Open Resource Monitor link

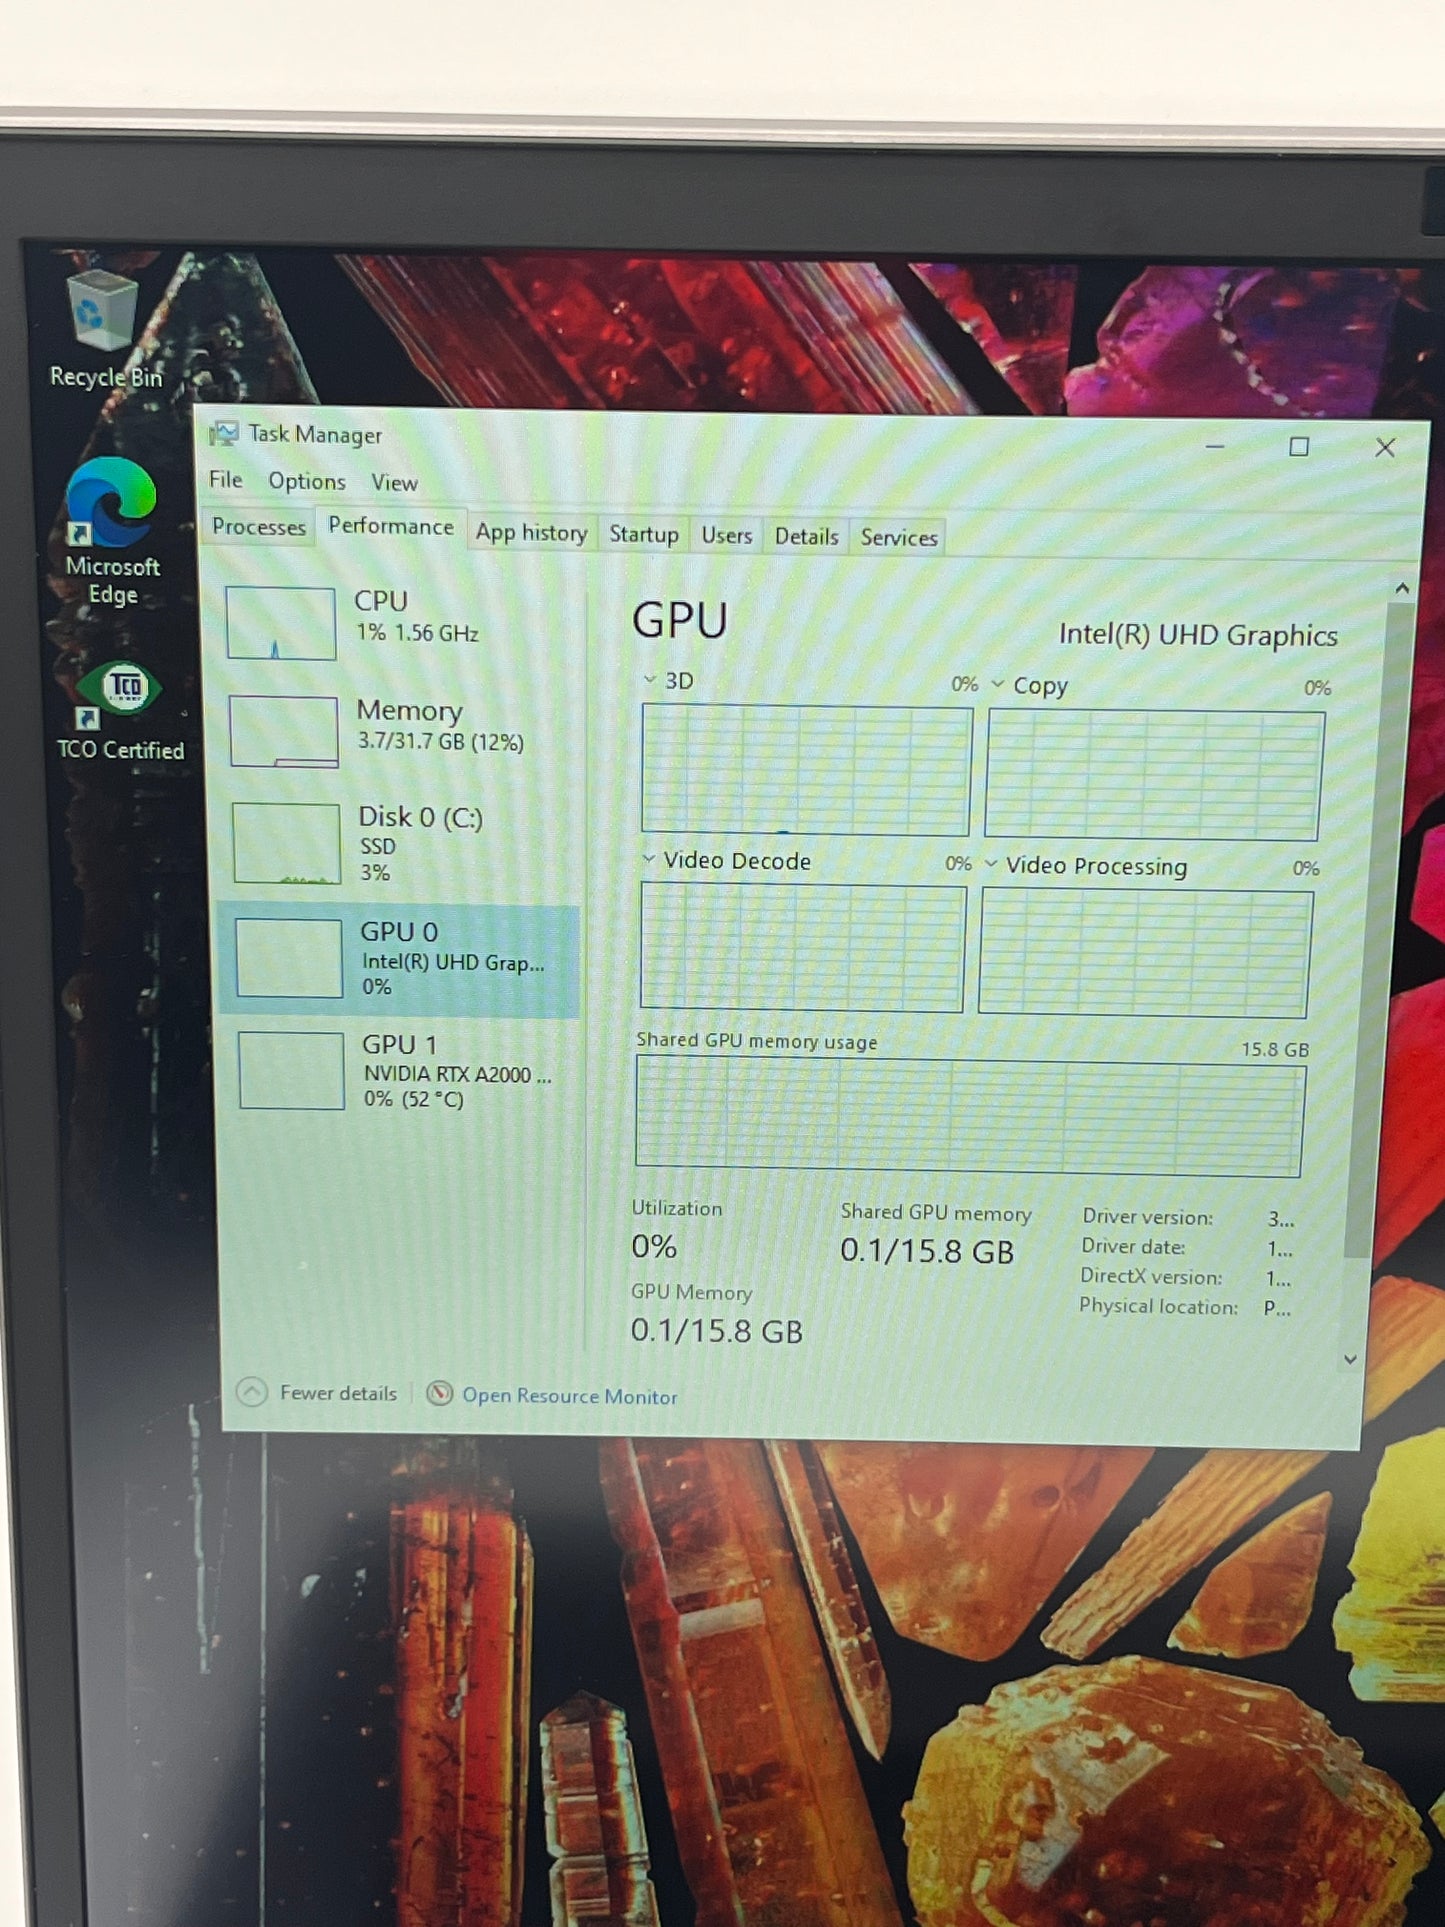pos(569,1396)
